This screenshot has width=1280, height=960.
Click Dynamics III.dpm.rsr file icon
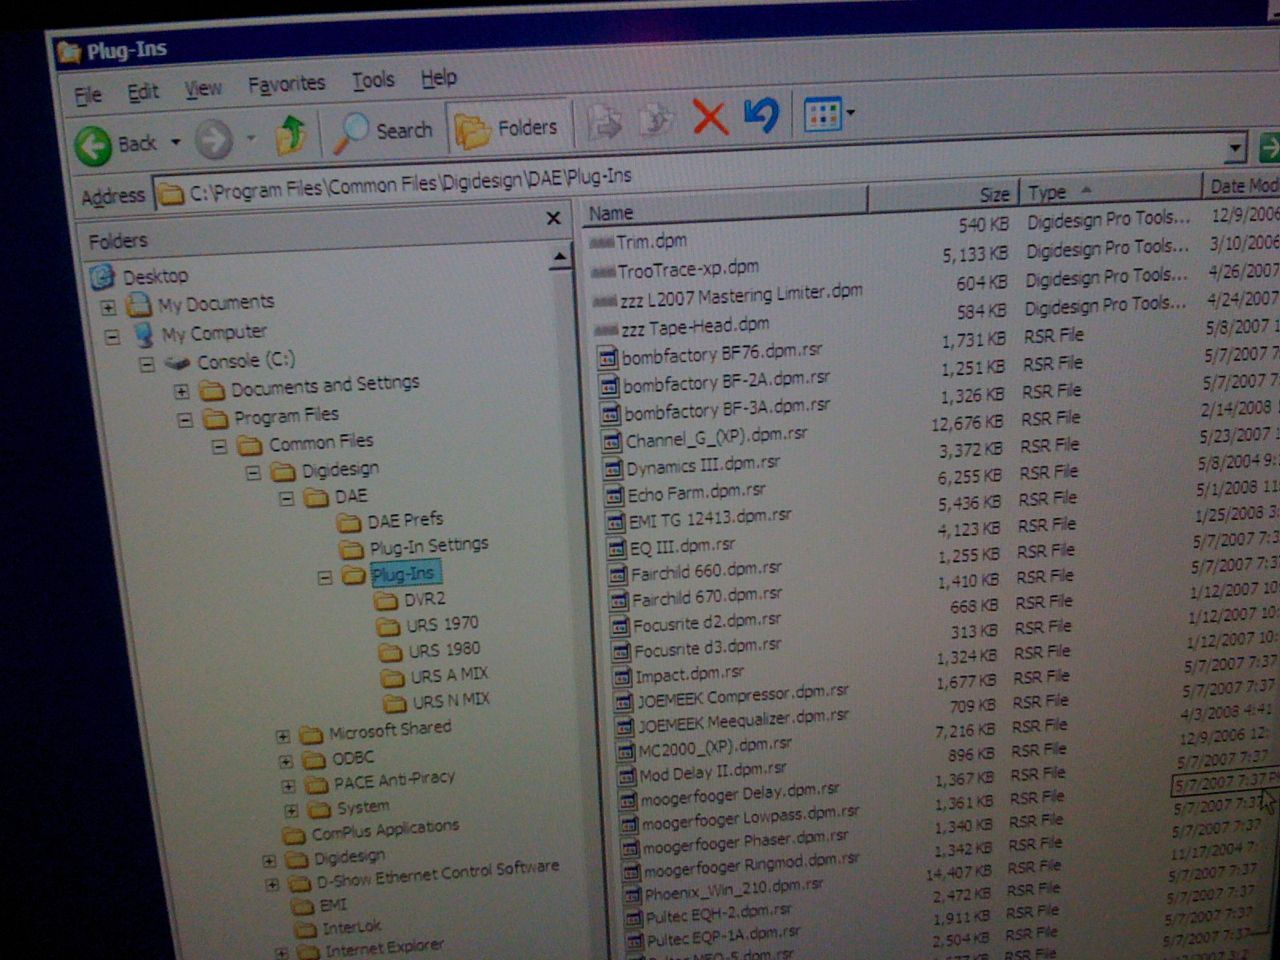pos(614,468)
